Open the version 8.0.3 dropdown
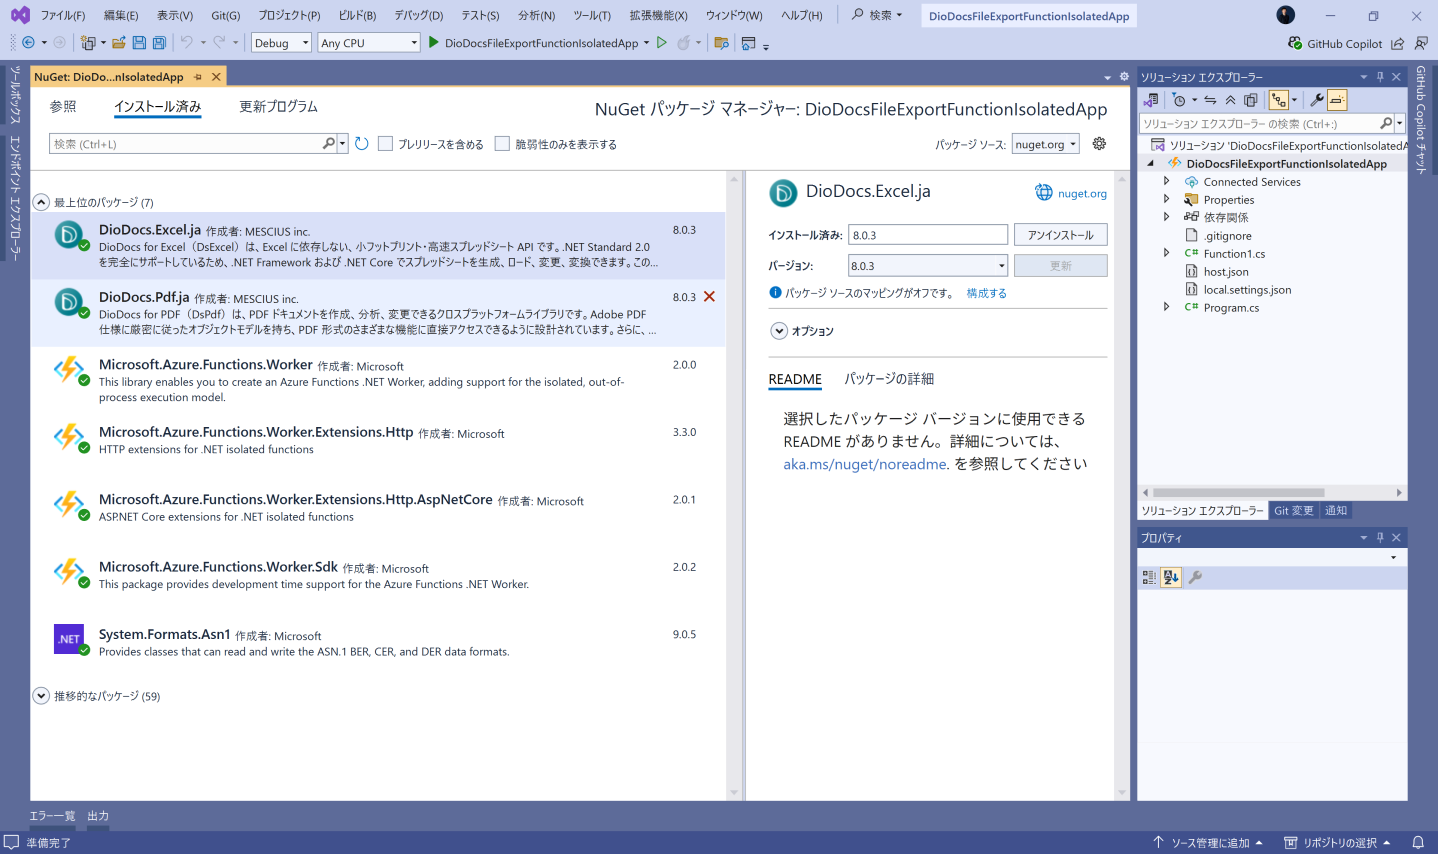The height and width of the screenshot is (854, 1438). click(928, 266)
